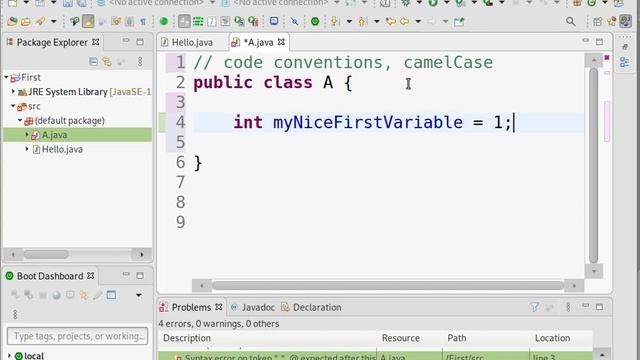Collapse the src folder node
Viewport: 640px width, 360px height.
tap(13, 106)
